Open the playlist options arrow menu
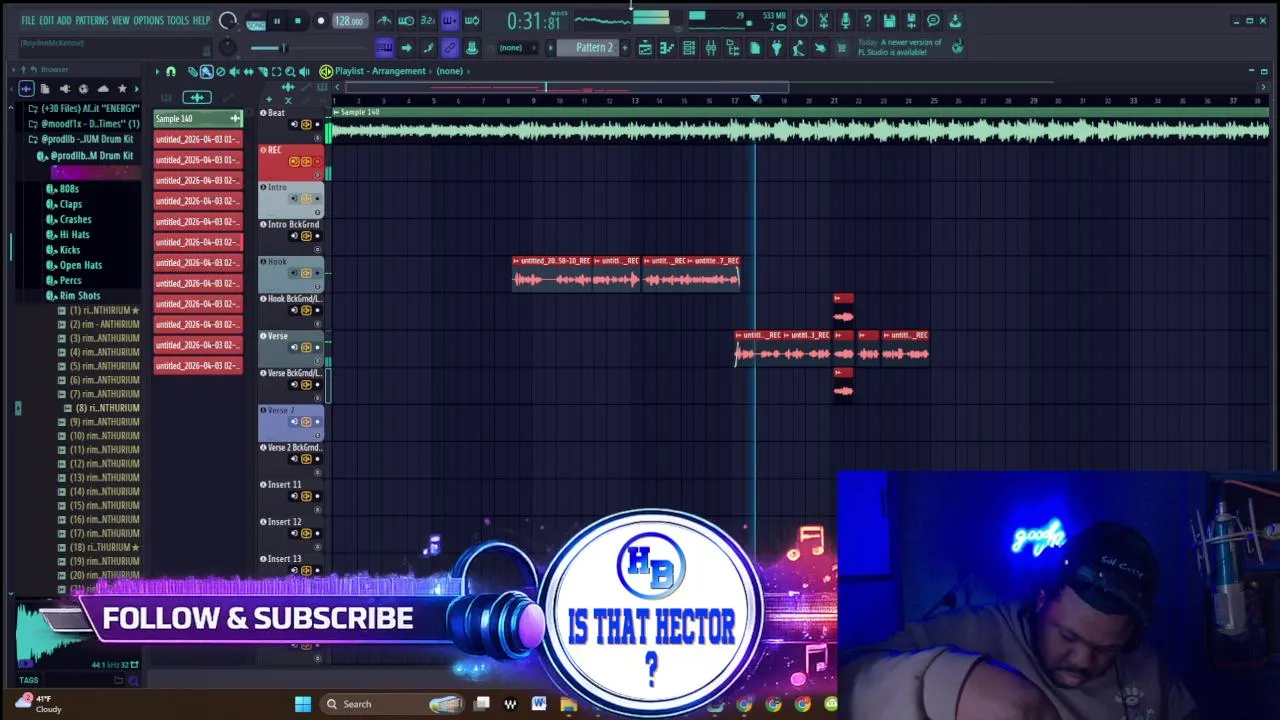 tap(157, 71)
